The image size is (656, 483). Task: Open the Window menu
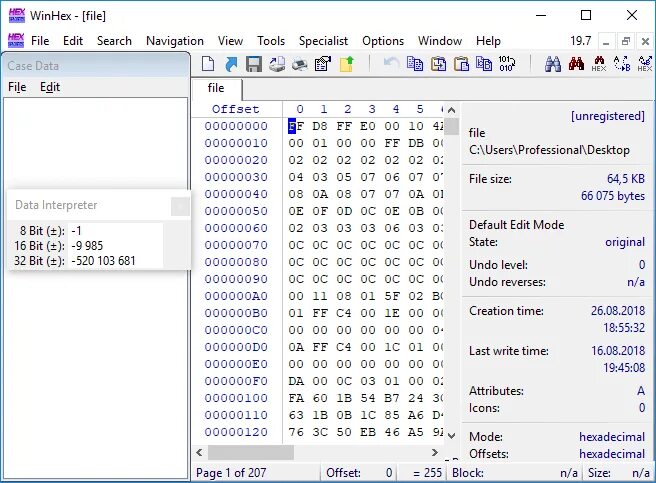click(440, 41)
